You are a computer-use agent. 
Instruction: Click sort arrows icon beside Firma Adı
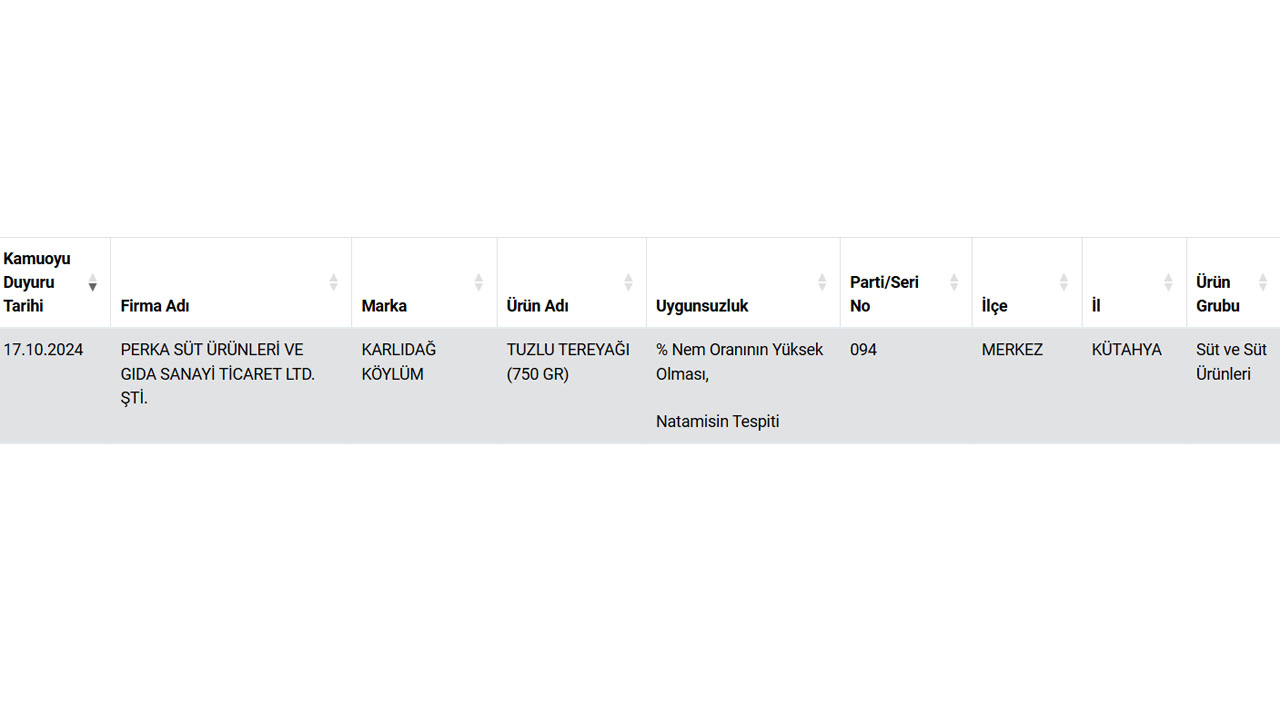pos(334,283)
